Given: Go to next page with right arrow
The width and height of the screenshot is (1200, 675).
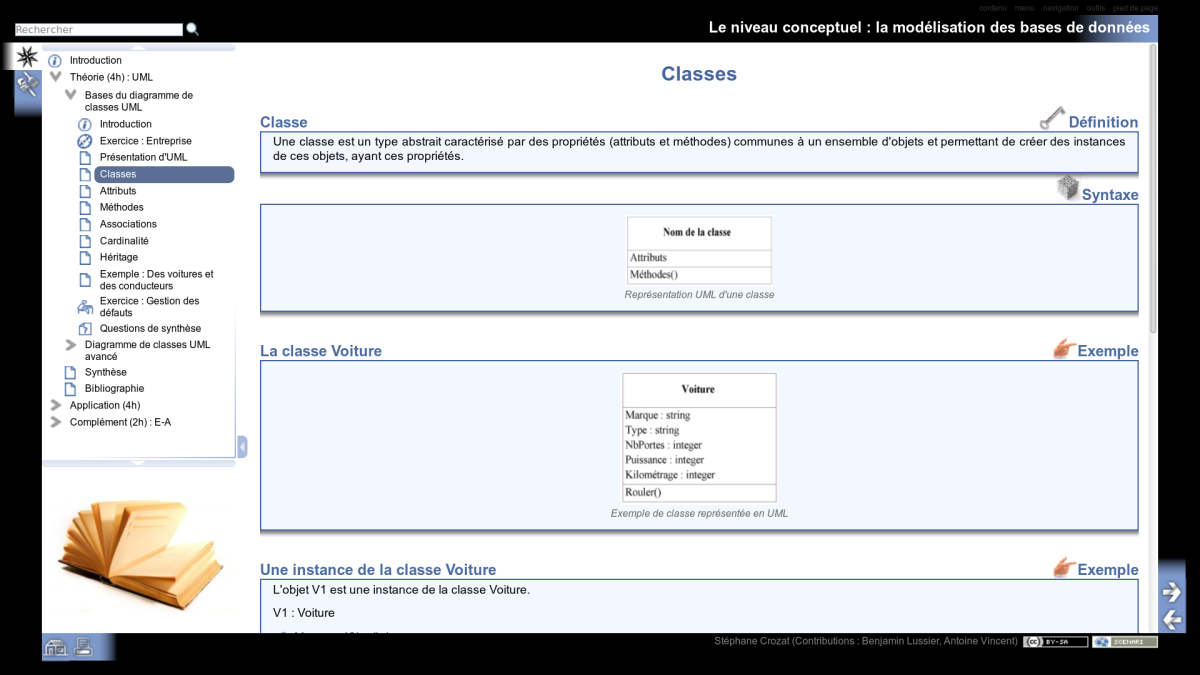Looking at the screenshot, I should pyautogui.click(x=1171, y=592).
